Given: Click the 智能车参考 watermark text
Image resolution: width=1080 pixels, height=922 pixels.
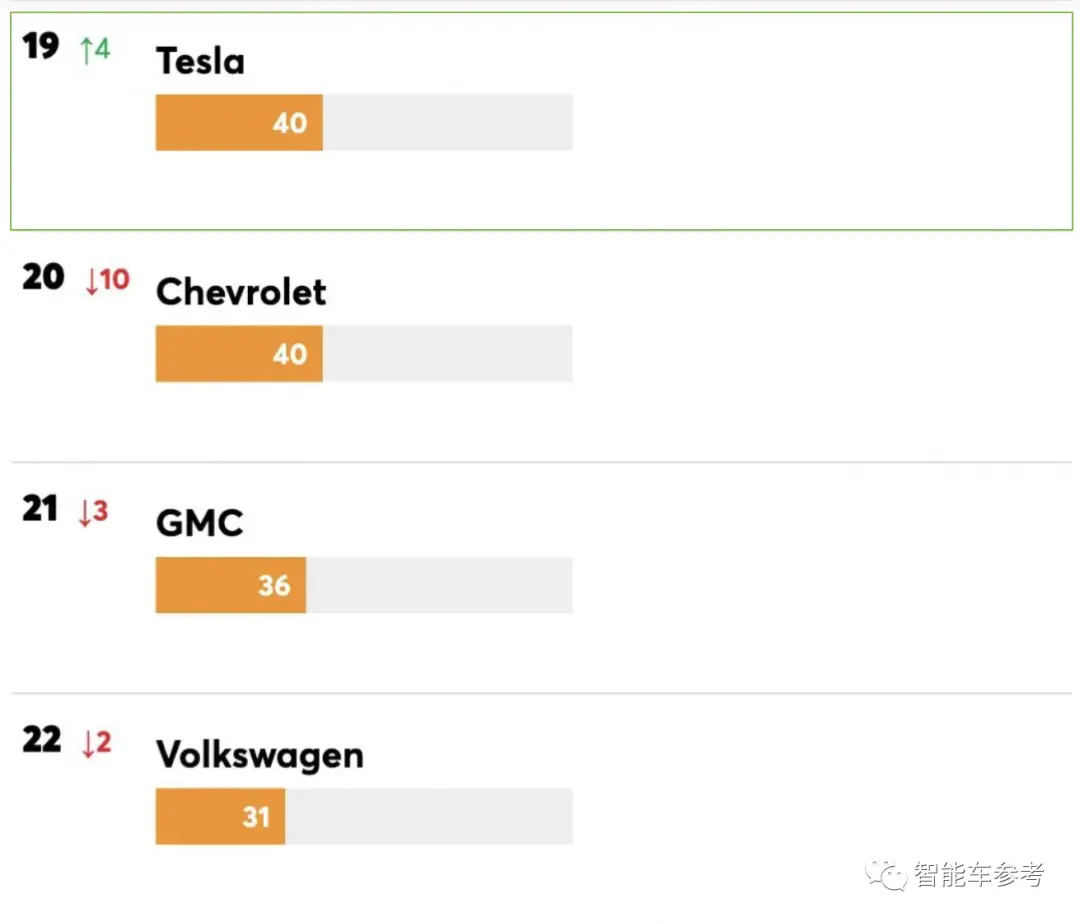Looking at the screenshot, I should click(978, 875).
